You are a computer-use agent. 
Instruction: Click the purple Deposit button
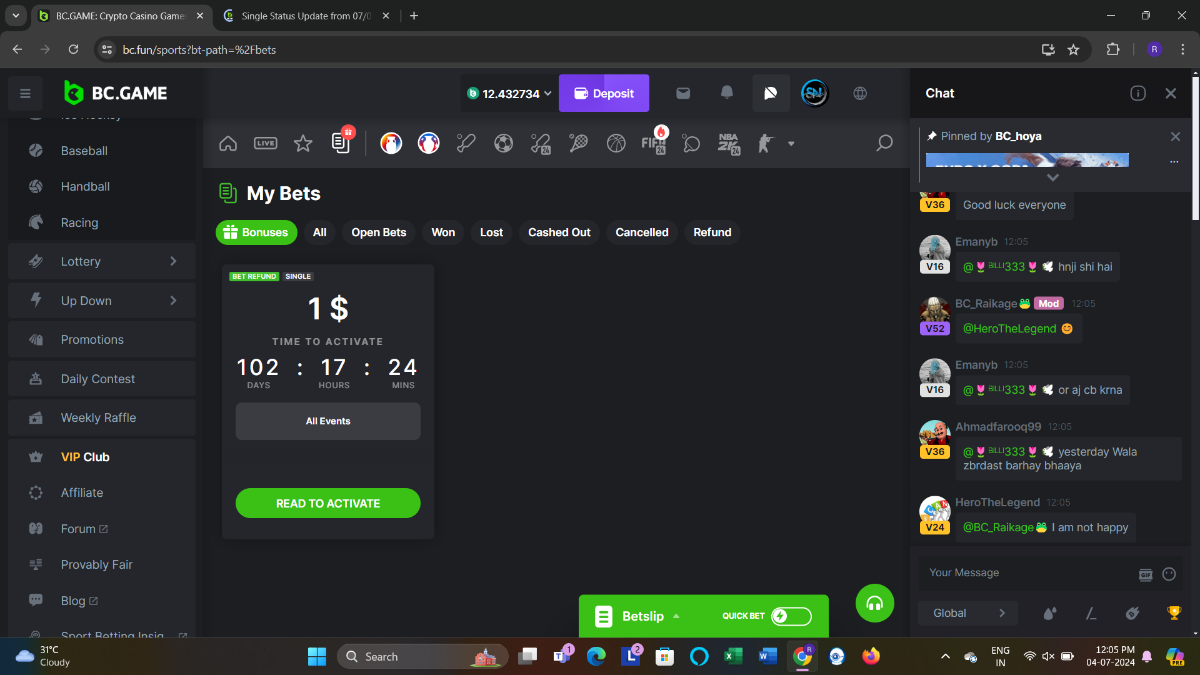[x=604, y=93]
